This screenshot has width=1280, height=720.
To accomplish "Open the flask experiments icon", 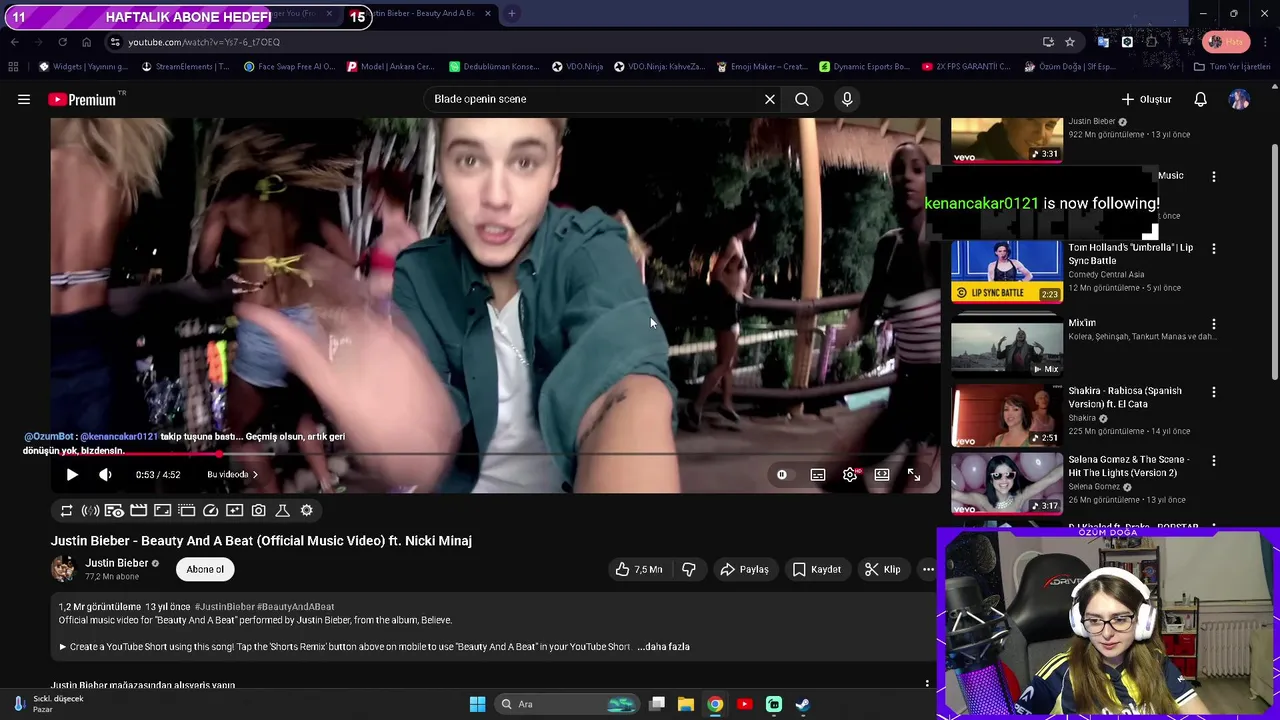I will coord(282,511).
